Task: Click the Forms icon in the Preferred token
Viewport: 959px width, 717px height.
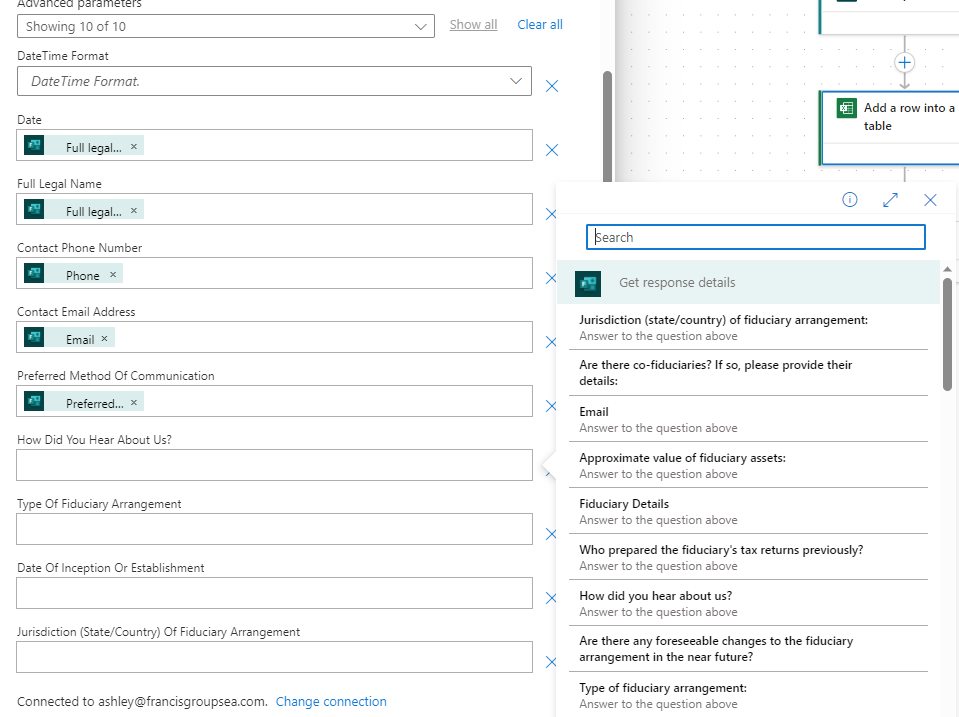Action: pos(34,401)
